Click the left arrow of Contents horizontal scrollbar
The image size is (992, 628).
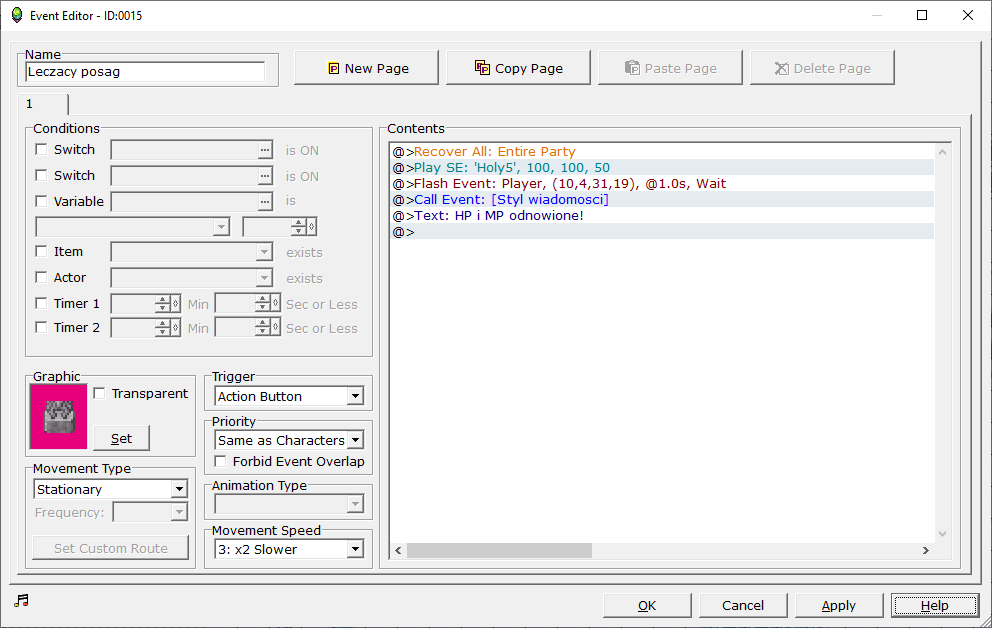(x=398, y=550)
